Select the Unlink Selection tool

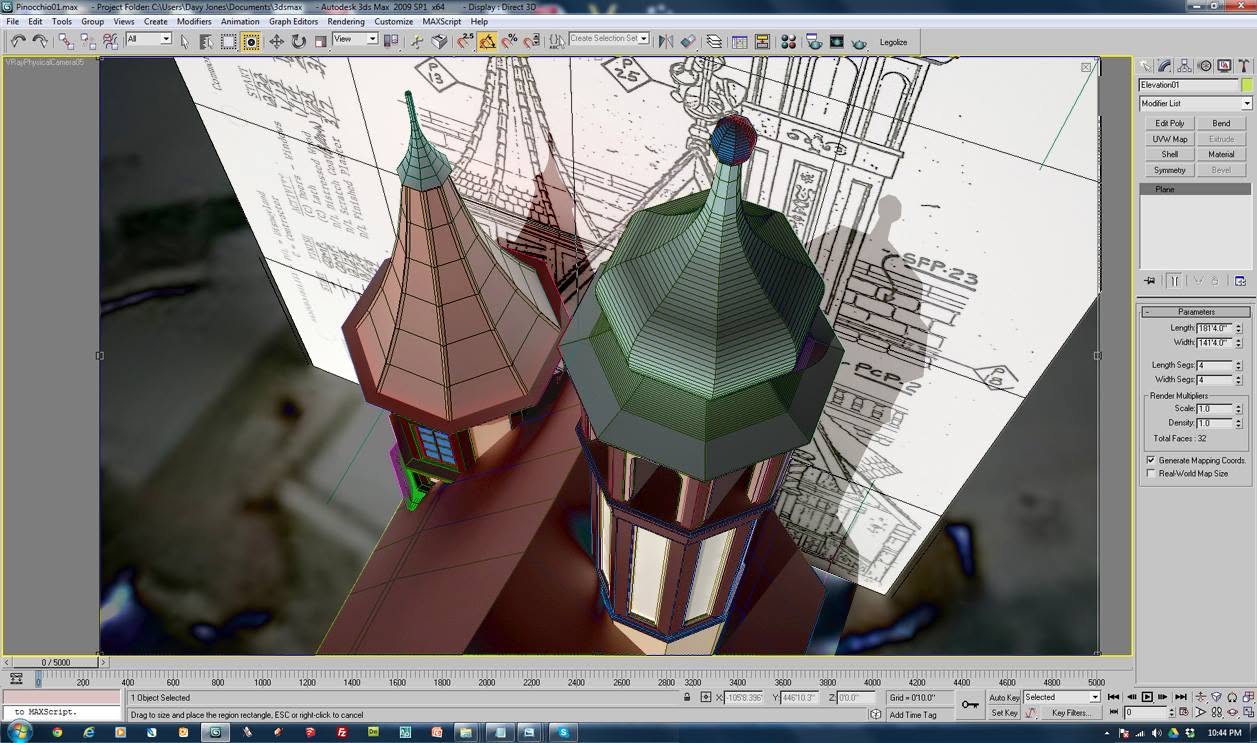coord(88,41)
